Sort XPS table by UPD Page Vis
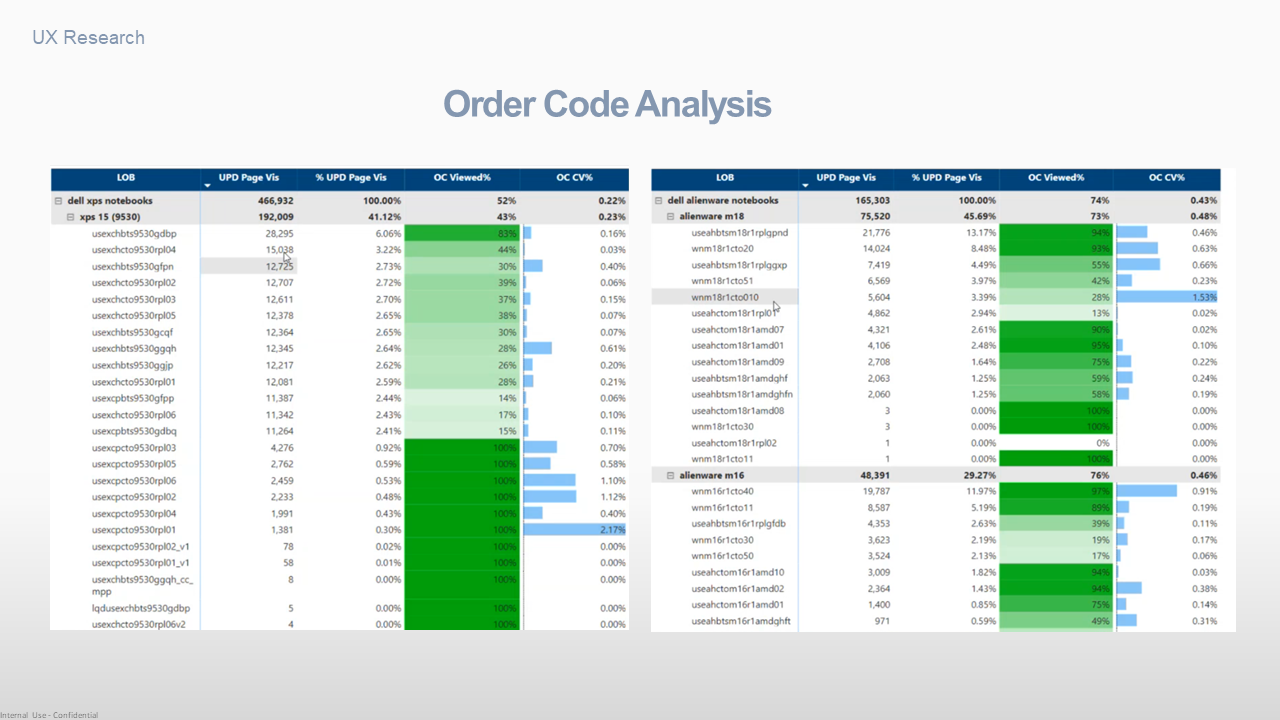 tap(249, 178)
